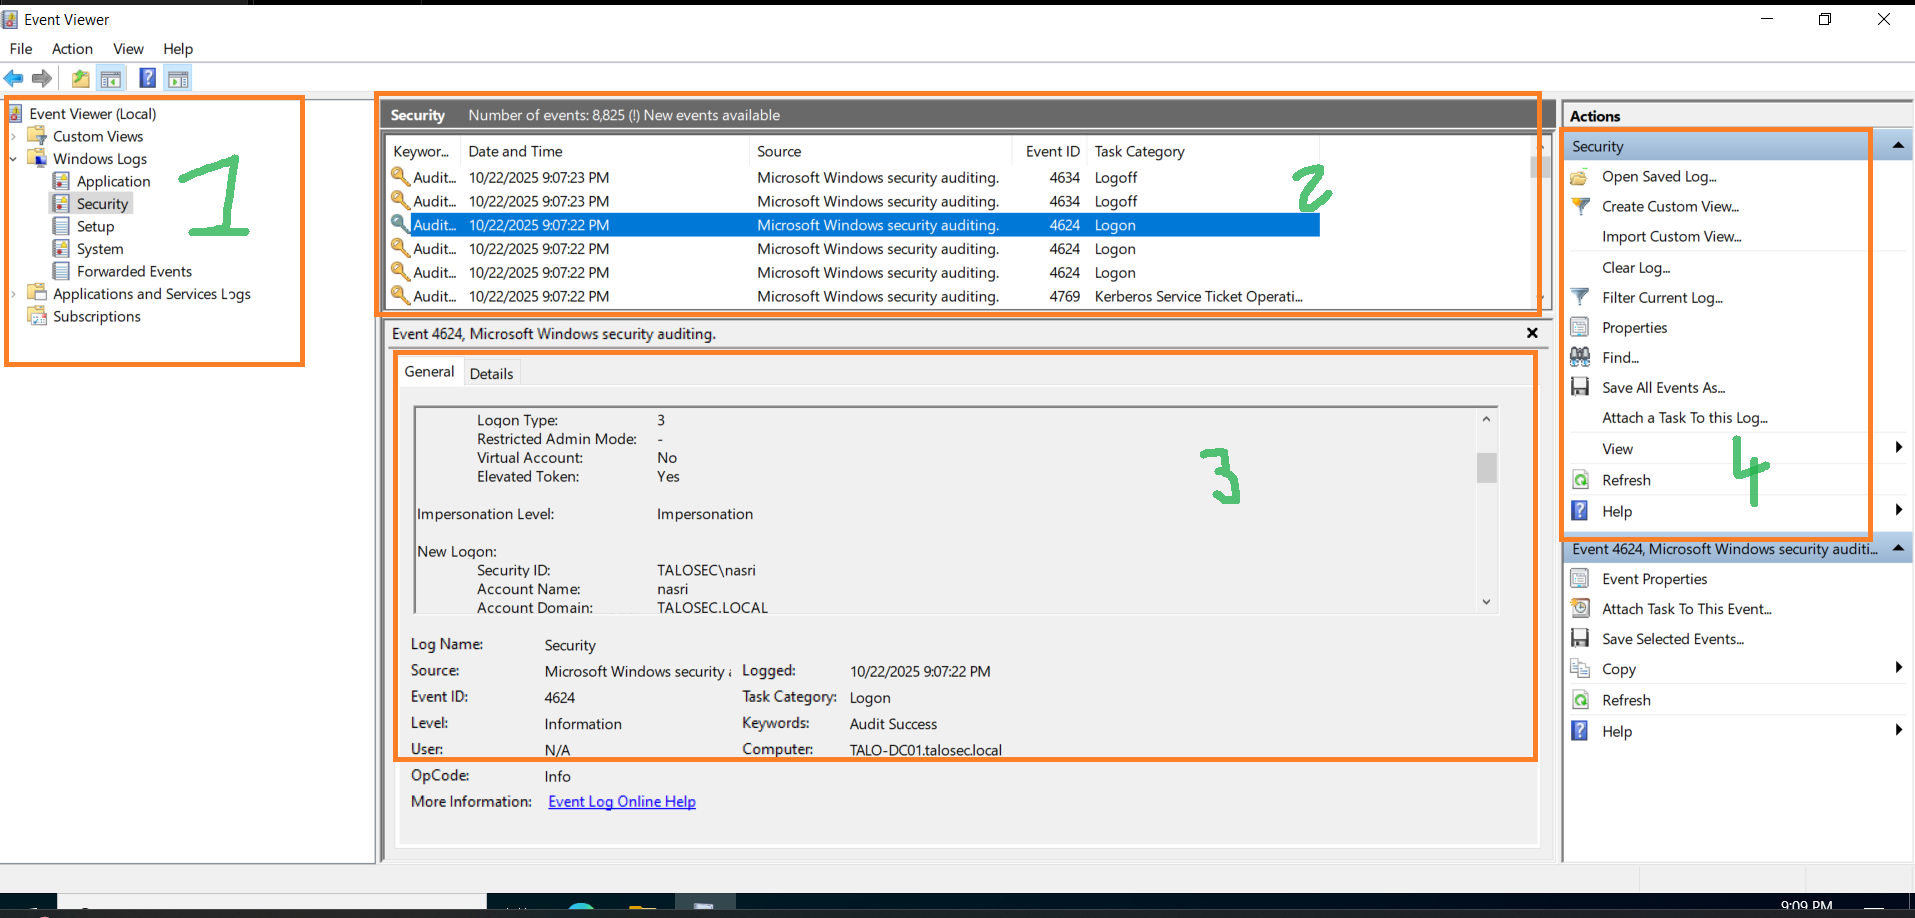1915x918 pixels.
Task: Toggle the Show/Hide Action Pane toolbar button
Action: pos(178,78)
